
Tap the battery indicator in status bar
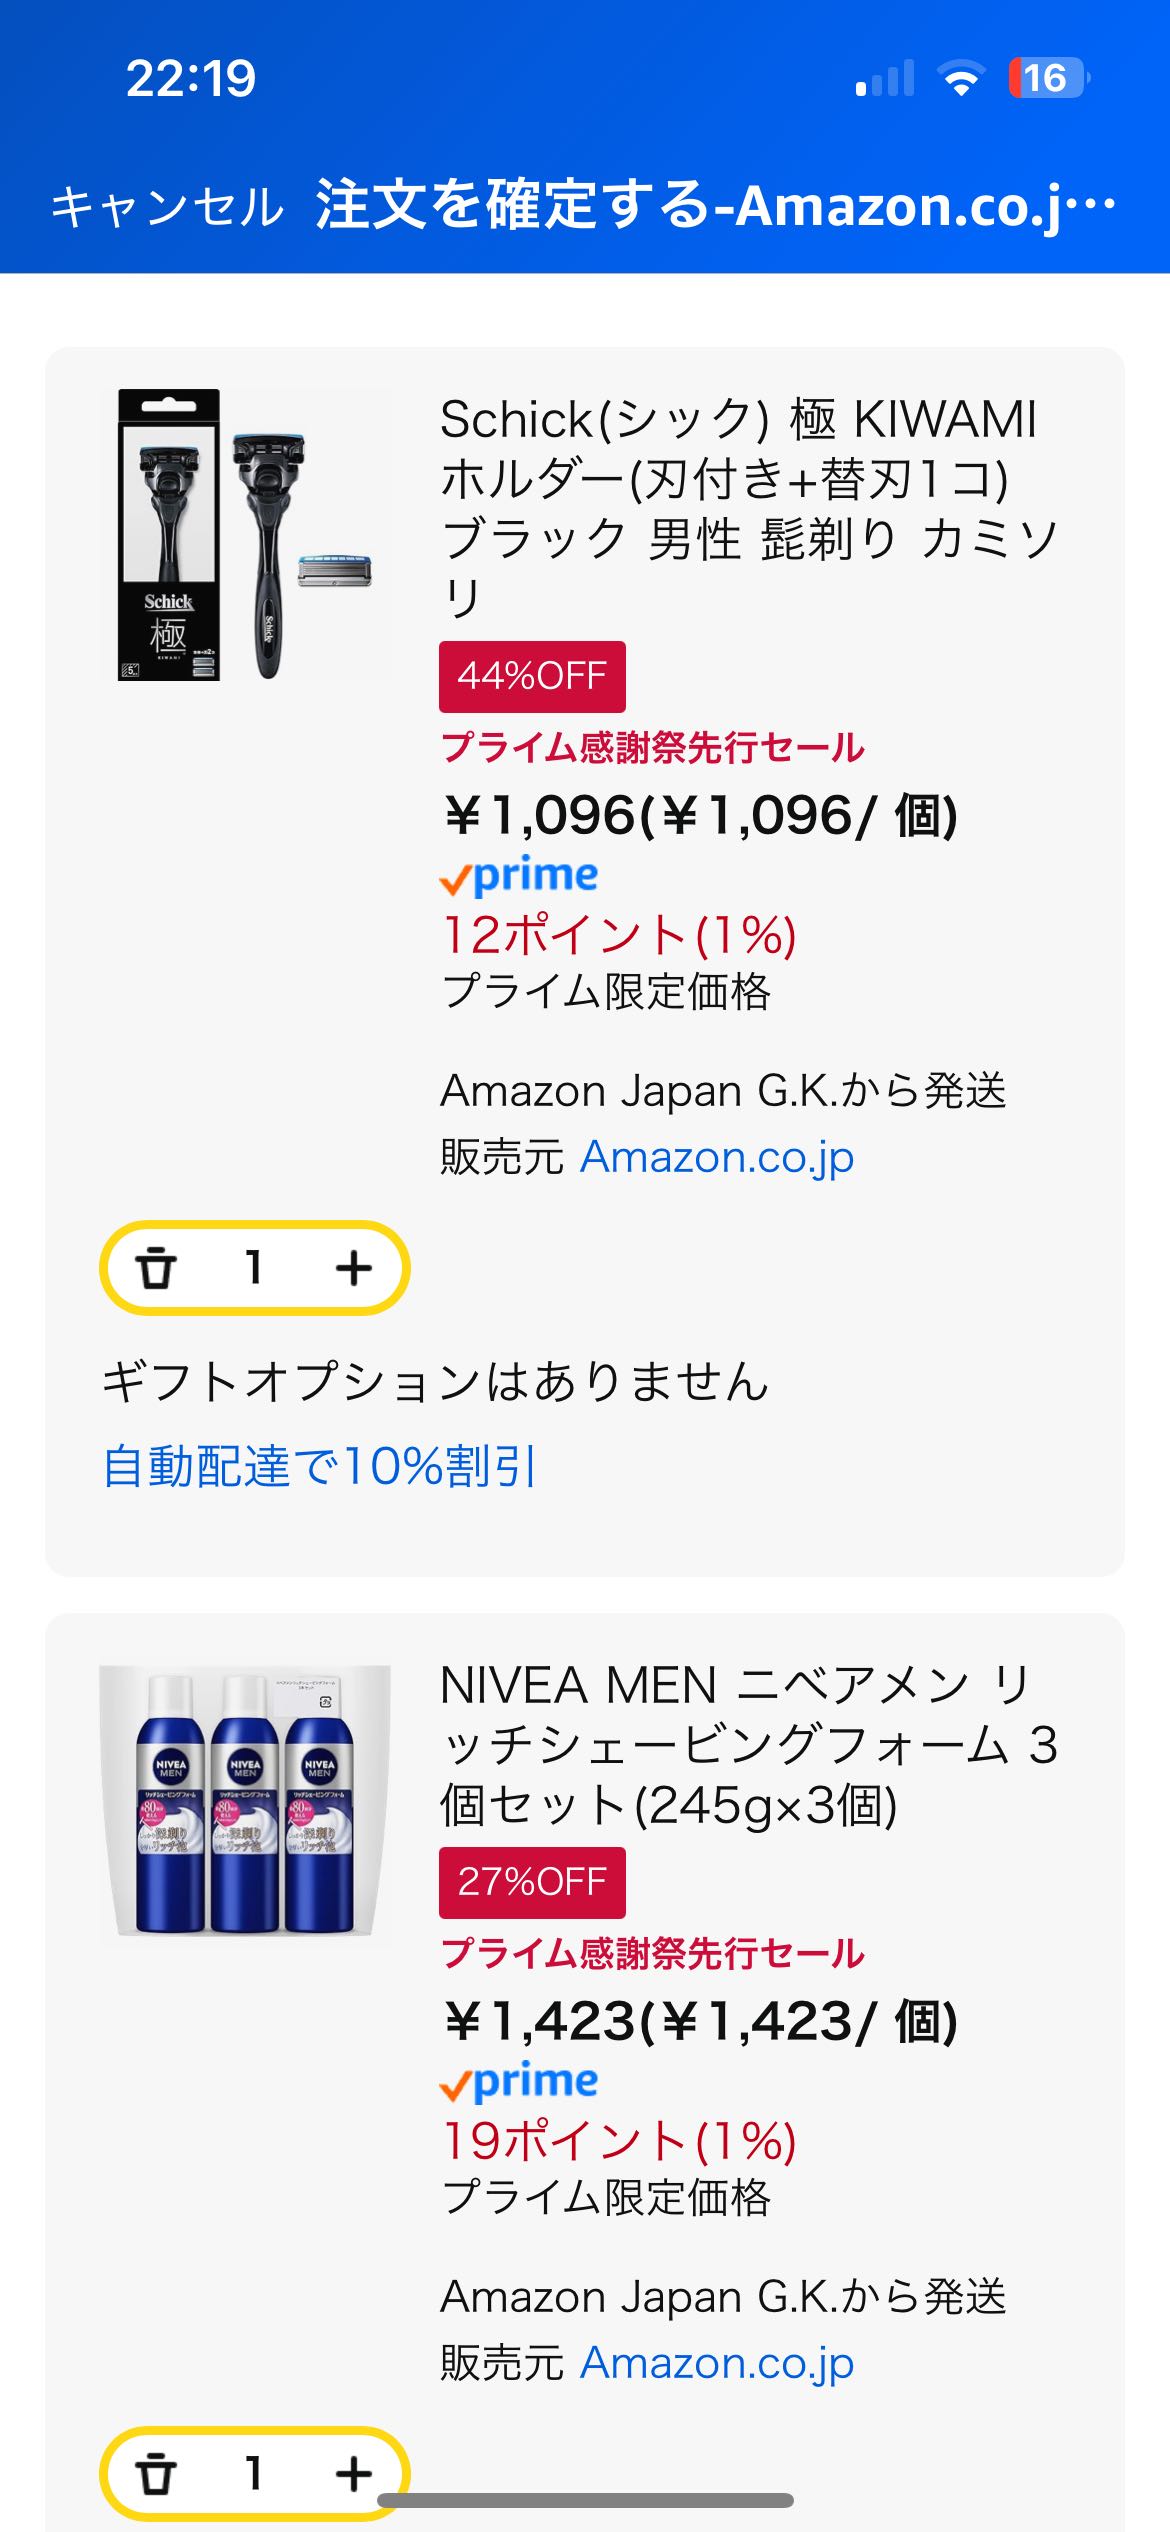click(1047, 78)
